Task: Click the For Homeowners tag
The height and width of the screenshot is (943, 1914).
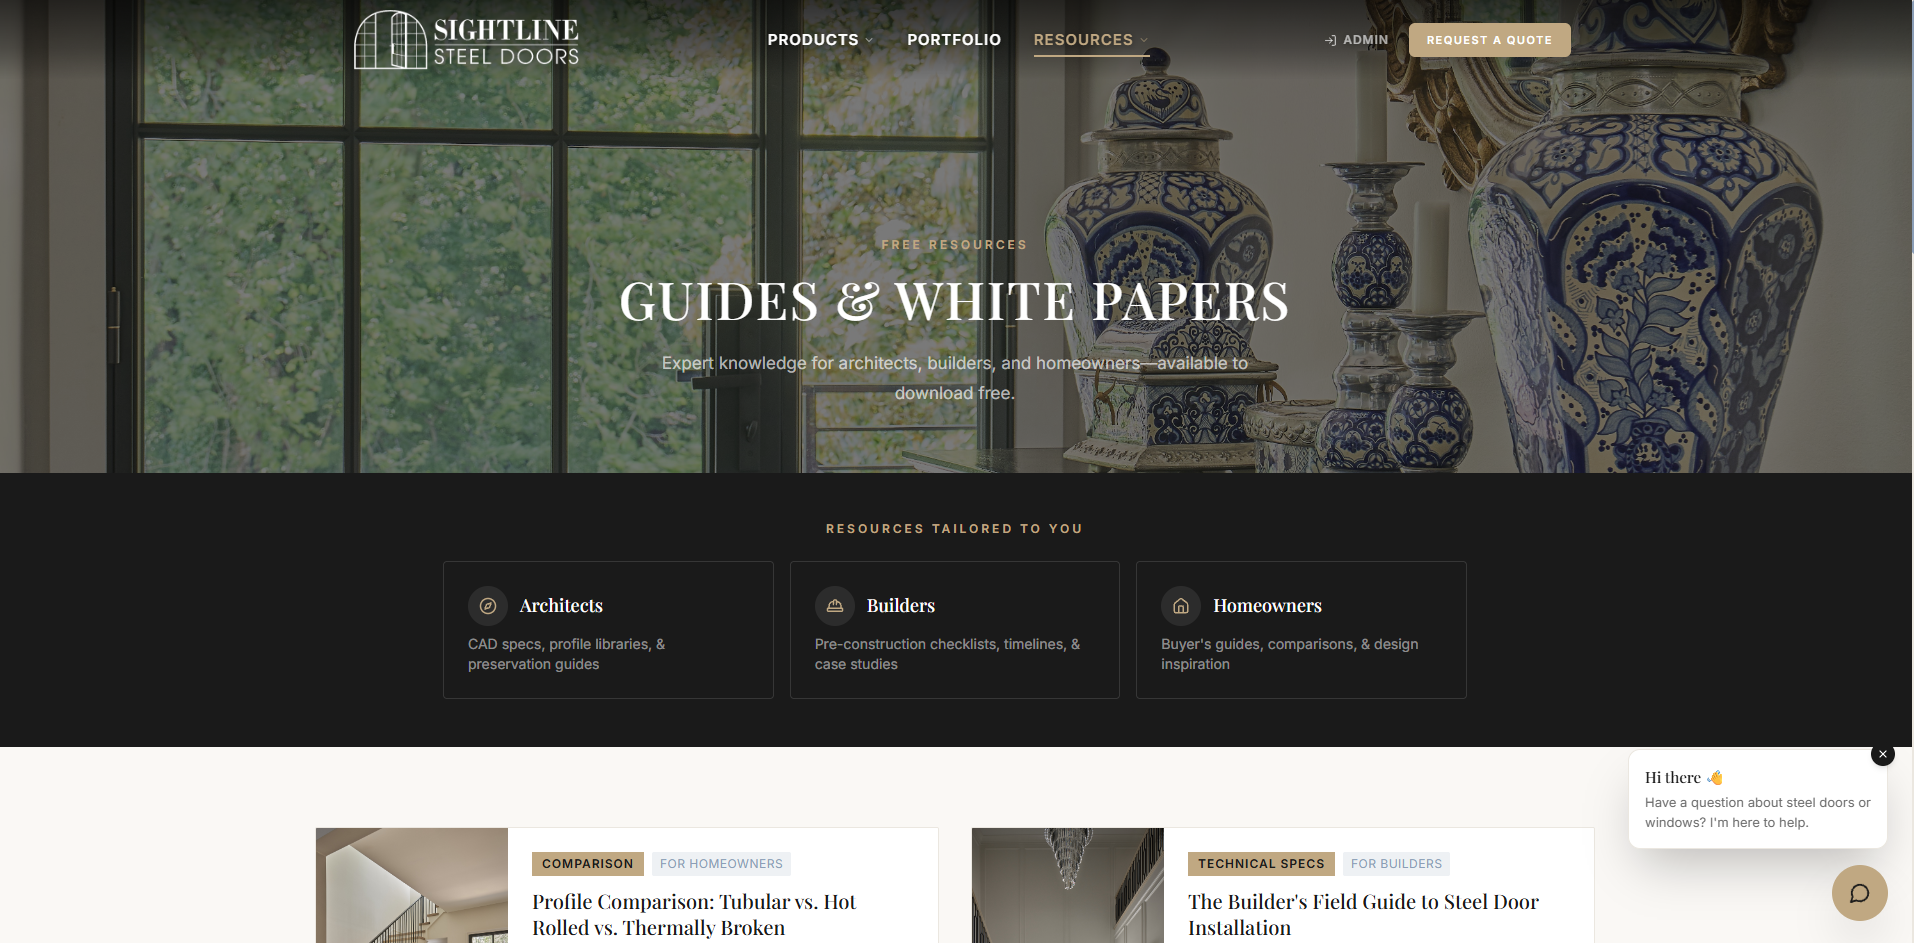Action: pos(721,864)
